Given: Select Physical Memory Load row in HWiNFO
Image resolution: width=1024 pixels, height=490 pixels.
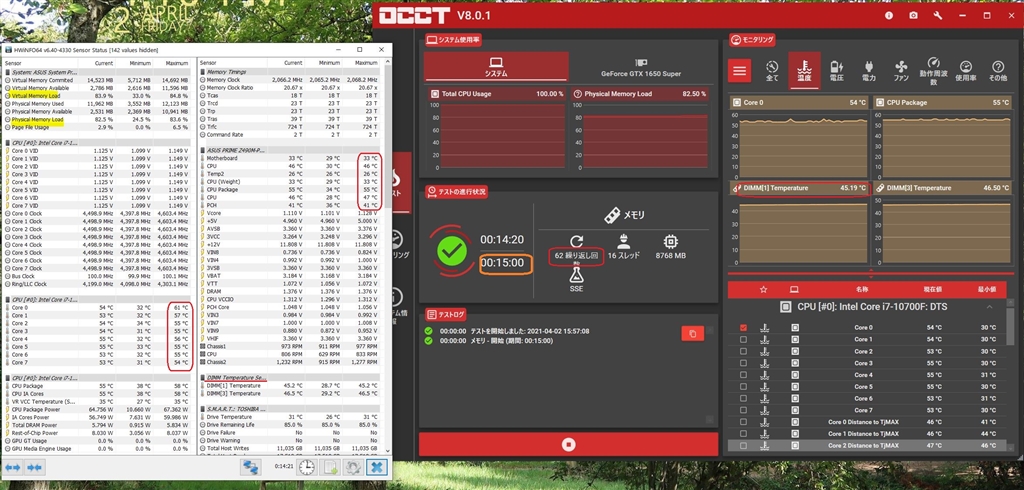Looking at the screenshot, I should coord(97,120).
